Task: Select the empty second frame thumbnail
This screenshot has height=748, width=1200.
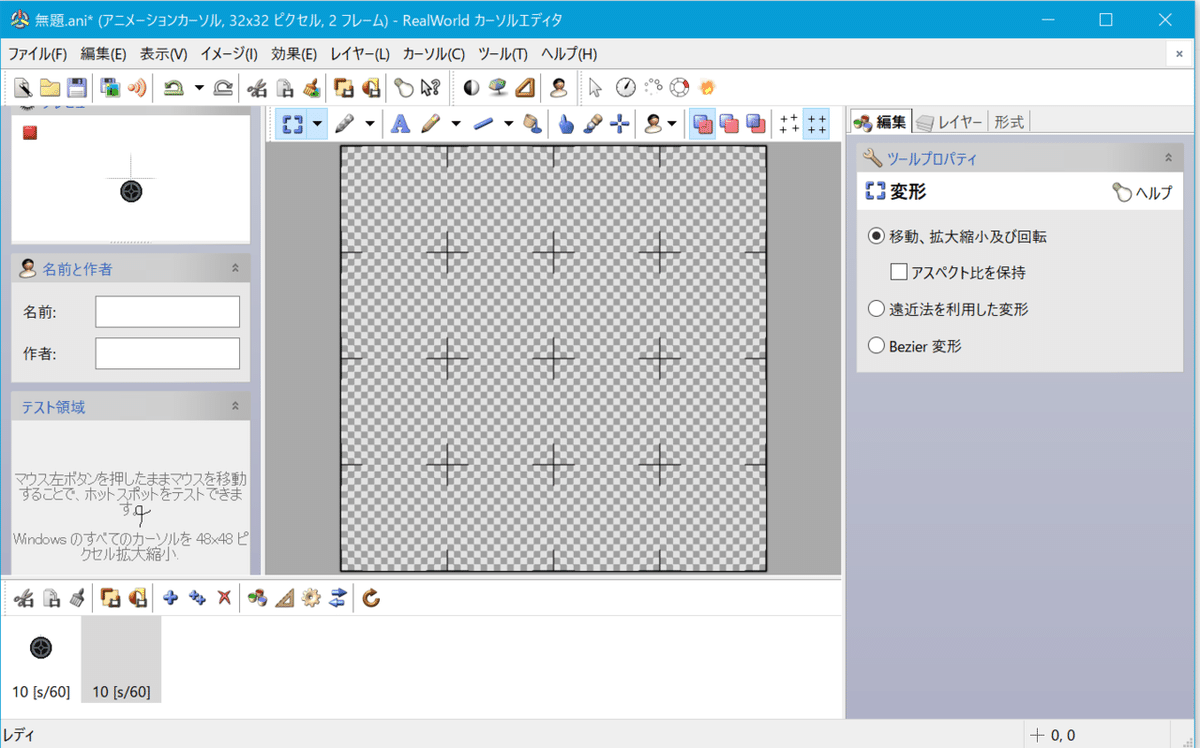Action: click(121, 659)
